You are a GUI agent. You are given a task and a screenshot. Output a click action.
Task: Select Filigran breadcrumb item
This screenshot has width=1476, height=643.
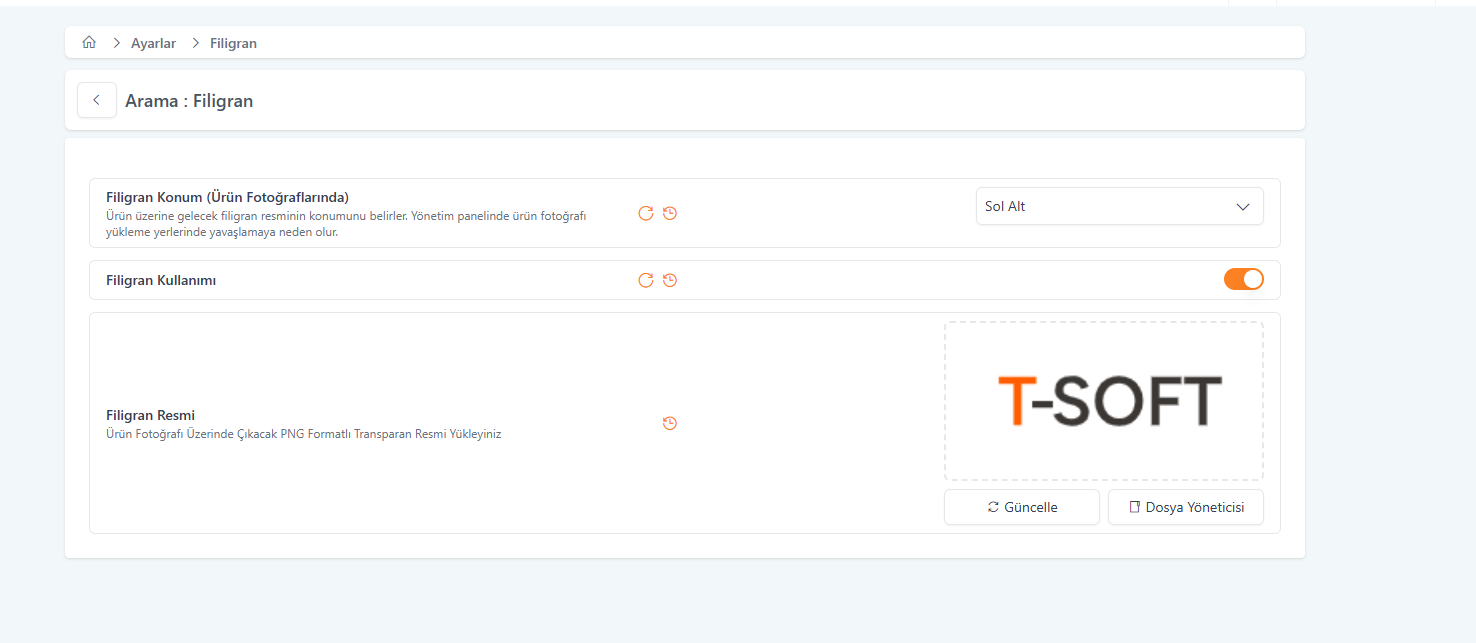click(233, 43)
